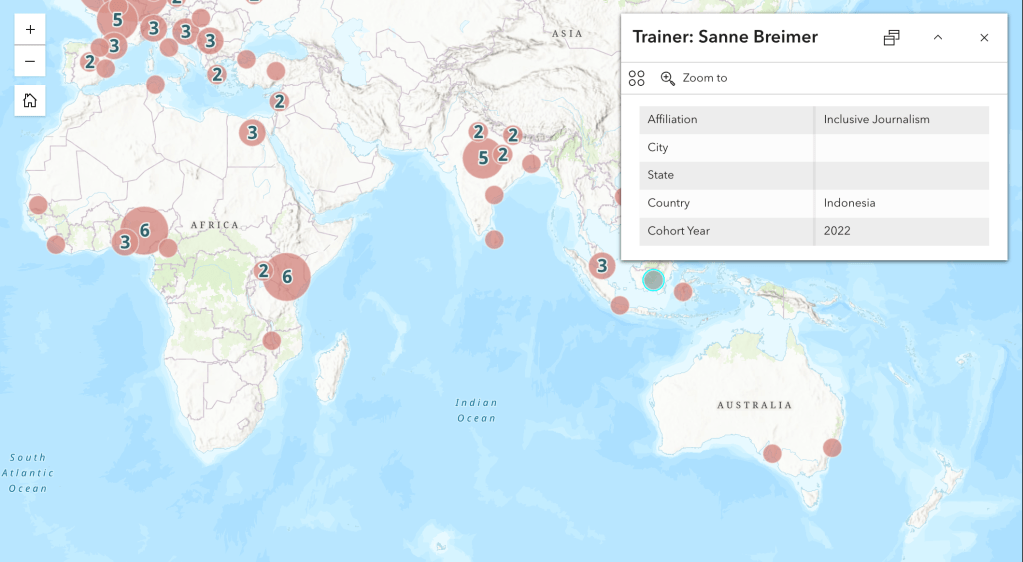Image resolution: width=1023 pixels, height=562 pixels.
Task: Click the Cohort Year value 2022
Action: tap(837, 231)
